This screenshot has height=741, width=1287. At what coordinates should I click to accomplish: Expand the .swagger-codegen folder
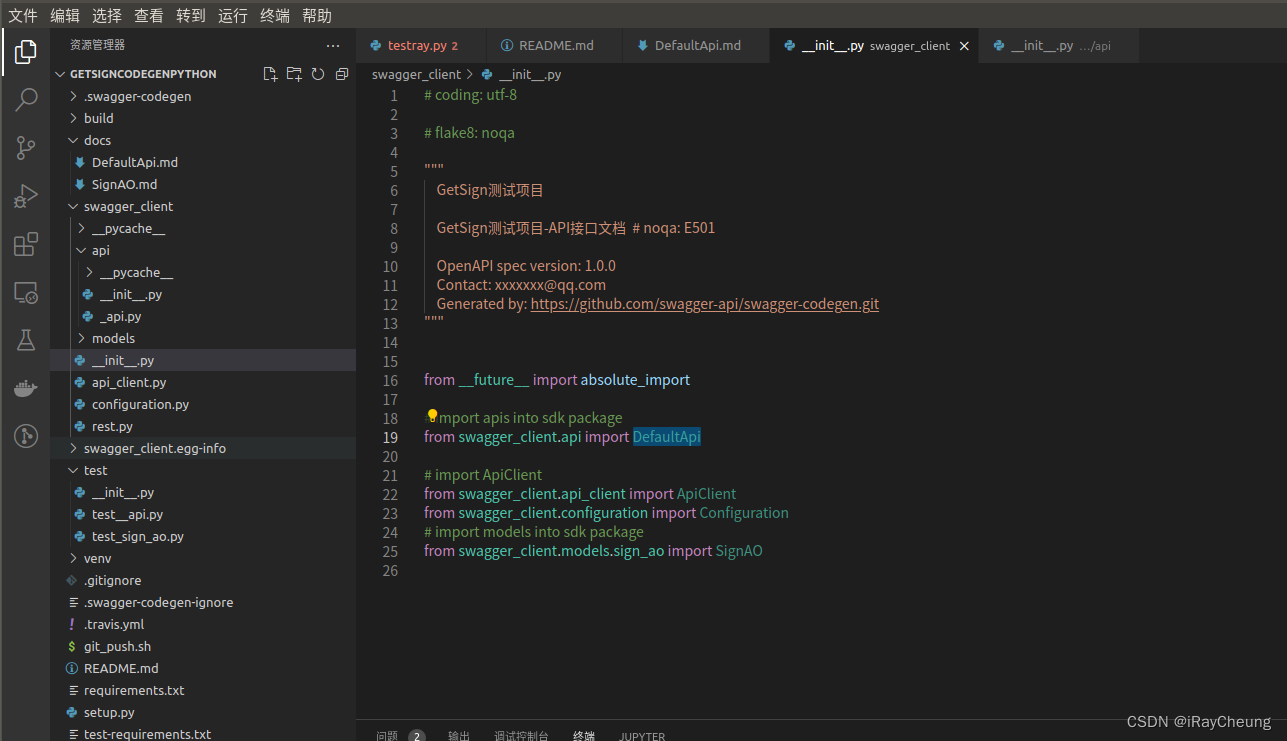tap(203, 96)
